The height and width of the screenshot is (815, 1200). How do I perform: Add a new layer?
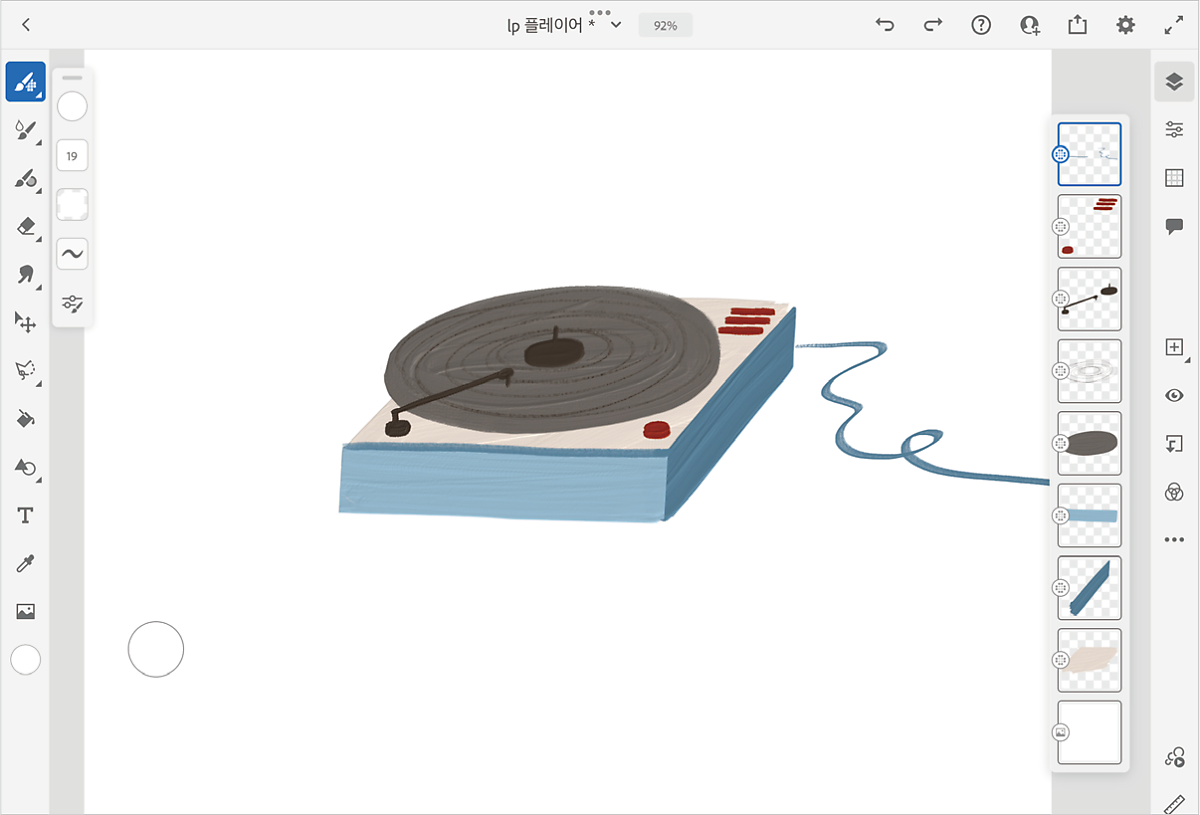point(1175,347)
